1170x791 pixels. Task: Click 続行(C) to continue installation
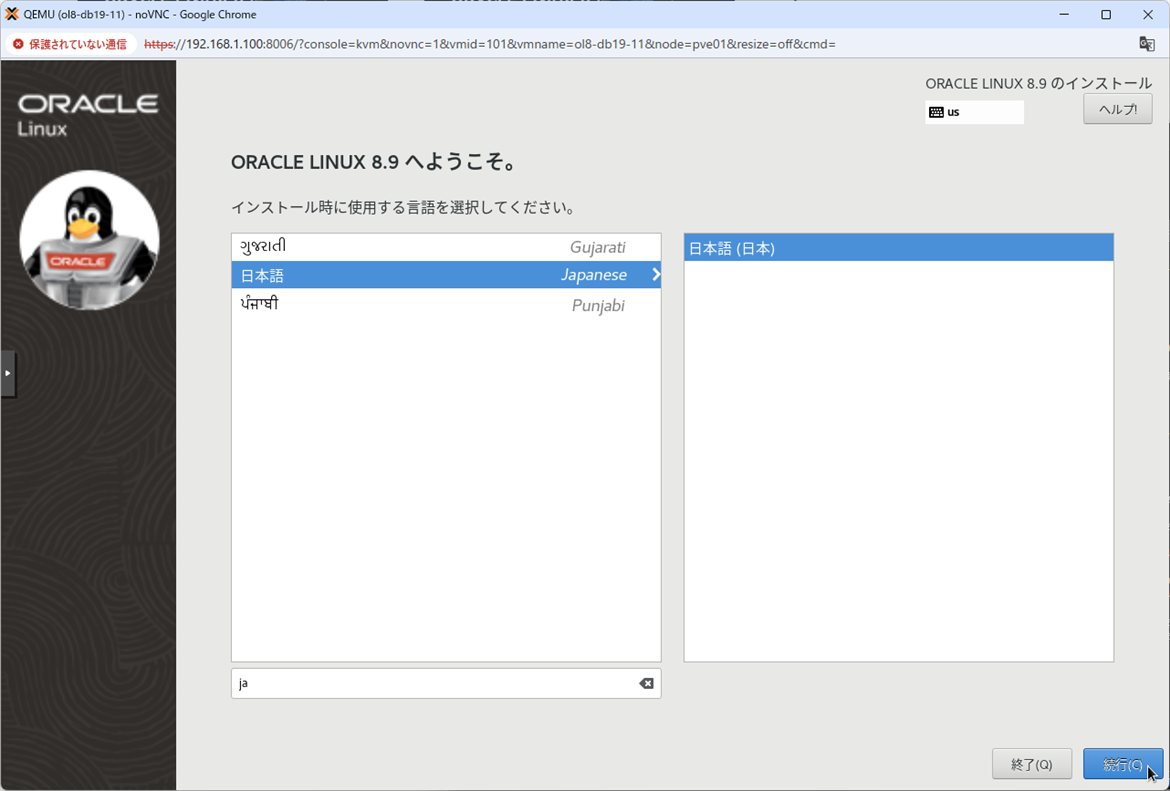coord(1123,764)
